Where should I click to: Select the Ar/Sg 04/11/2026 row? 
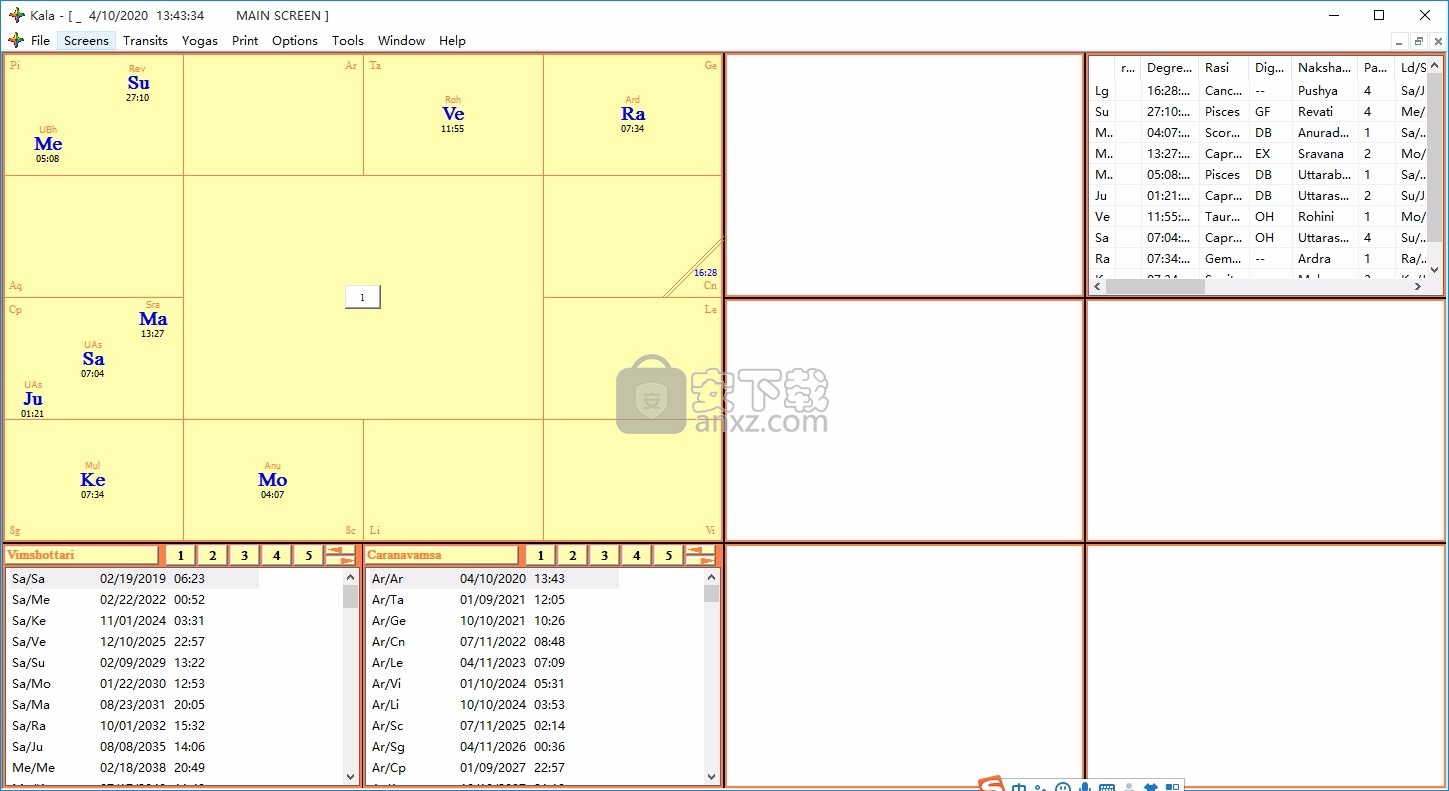tap(493, 747)
